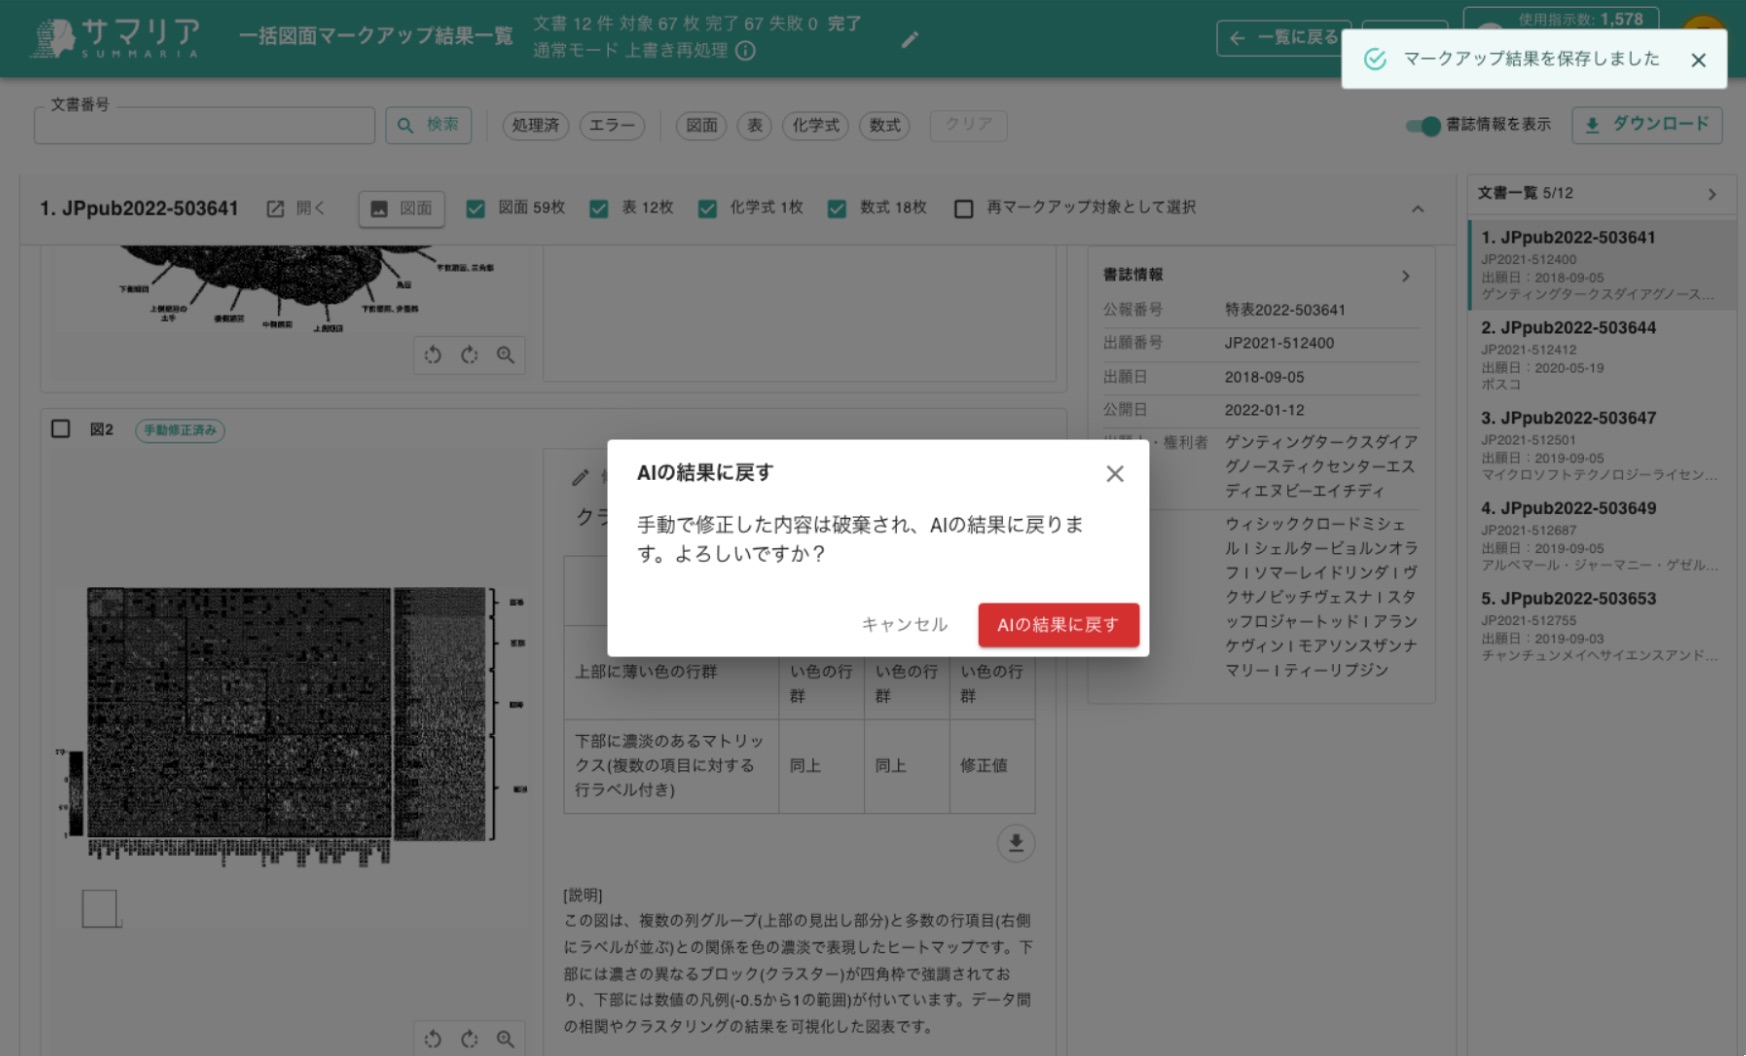Select the 化学式 filter chip
Image resolution: width=1746 pixels, height=1056 pixels.
[x=815, y=125]
